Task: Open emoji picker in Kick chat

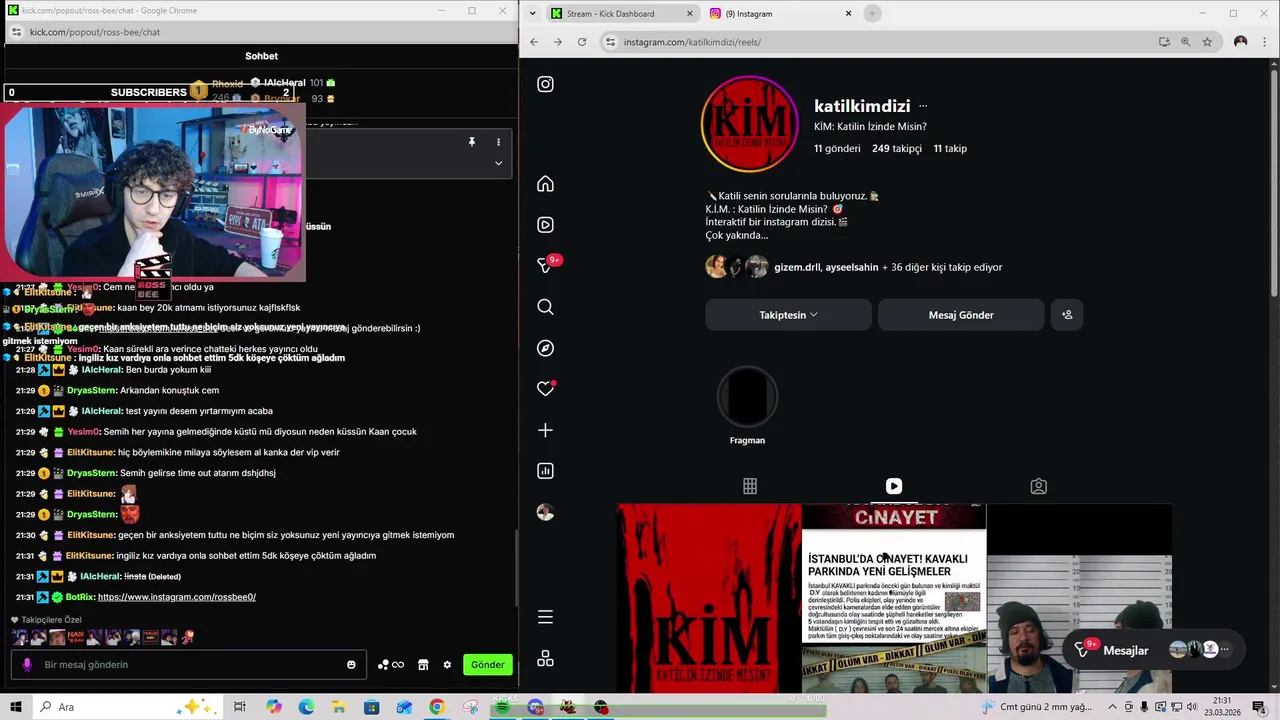Action: pos(351,665)
